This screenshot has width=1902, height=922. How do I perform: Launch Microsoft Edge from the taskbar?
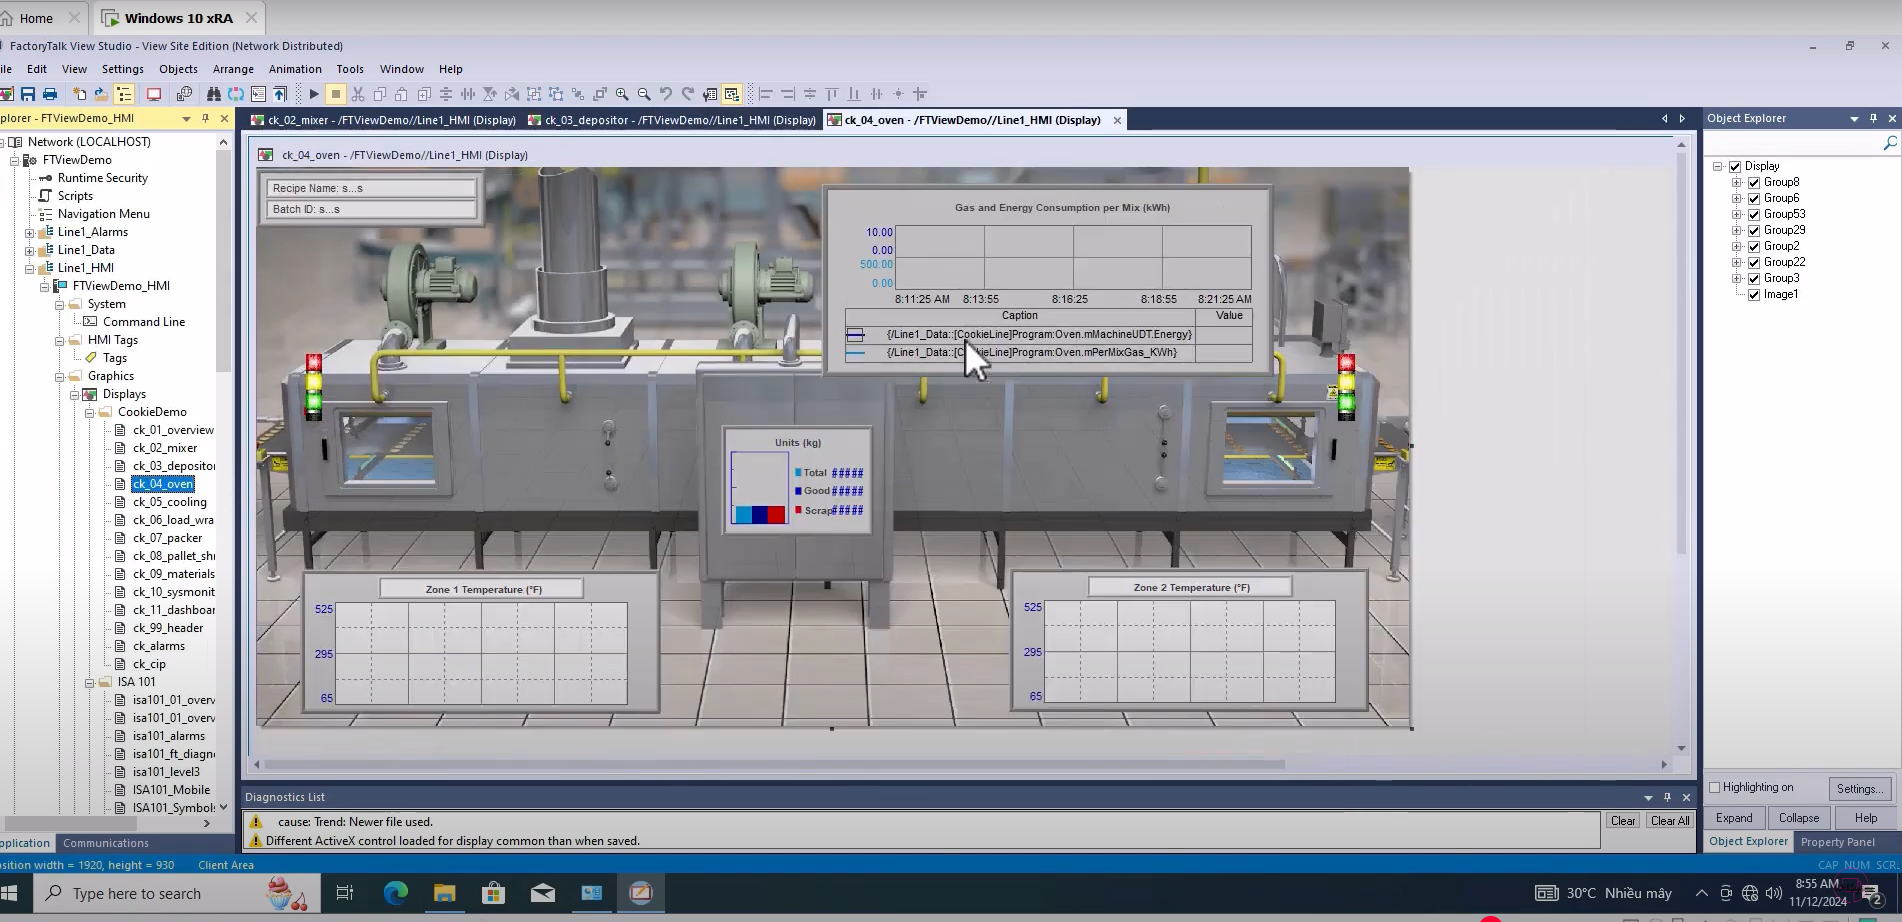(395, 893)
